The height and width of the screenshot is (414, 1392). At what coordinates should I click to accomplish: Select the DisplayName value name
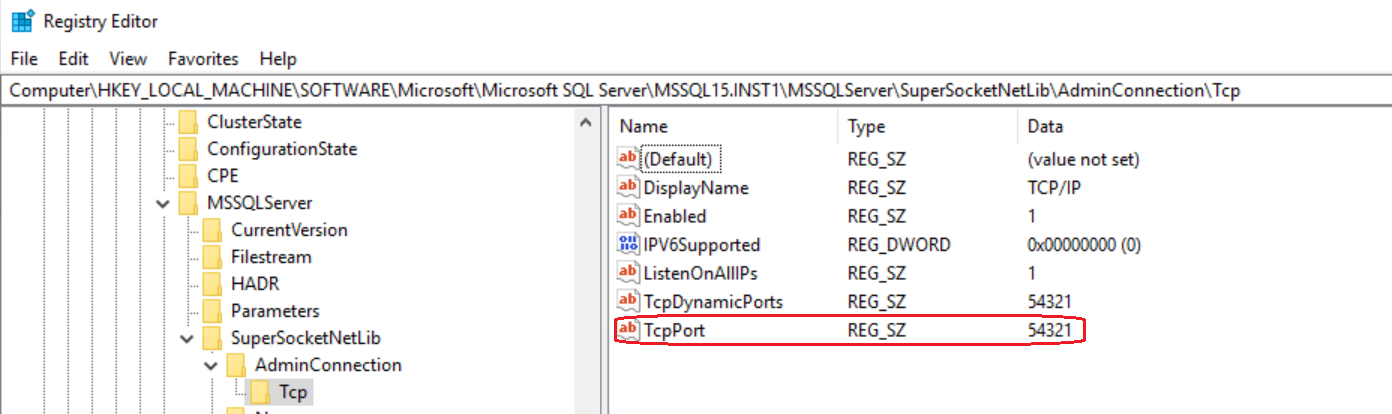click(696, 187)
